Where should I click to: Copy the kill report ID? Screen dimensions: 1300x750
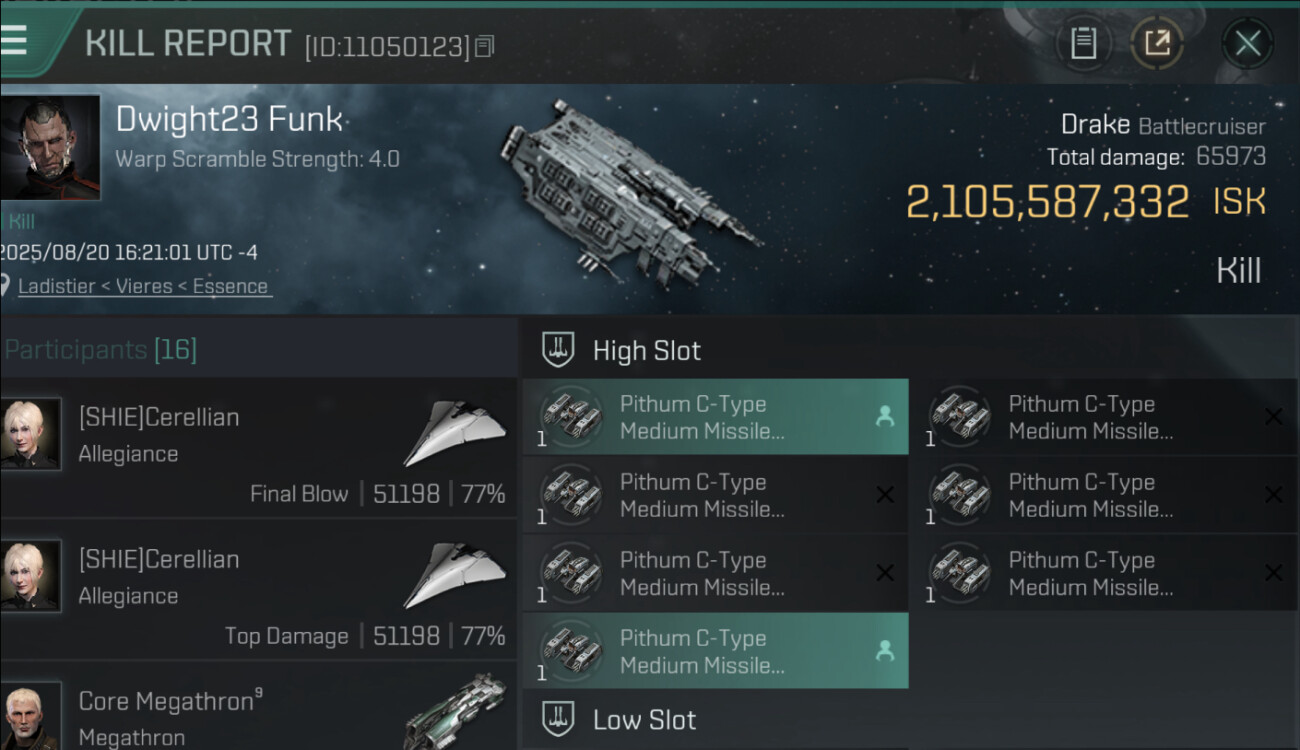485,46
